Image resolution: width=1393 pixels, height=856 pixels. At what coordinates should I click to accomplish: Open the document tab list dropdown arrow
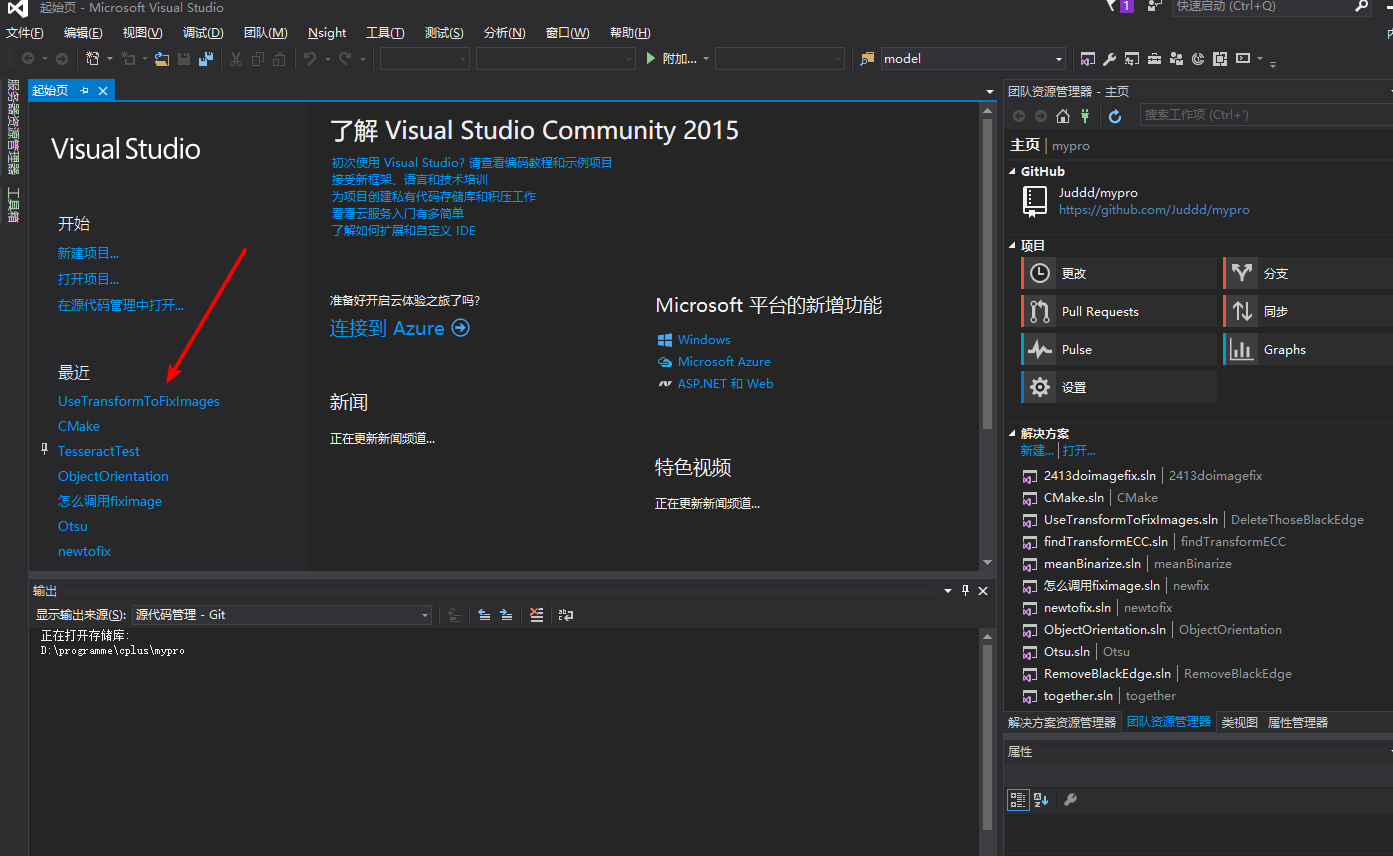click(x=988, y=91)
